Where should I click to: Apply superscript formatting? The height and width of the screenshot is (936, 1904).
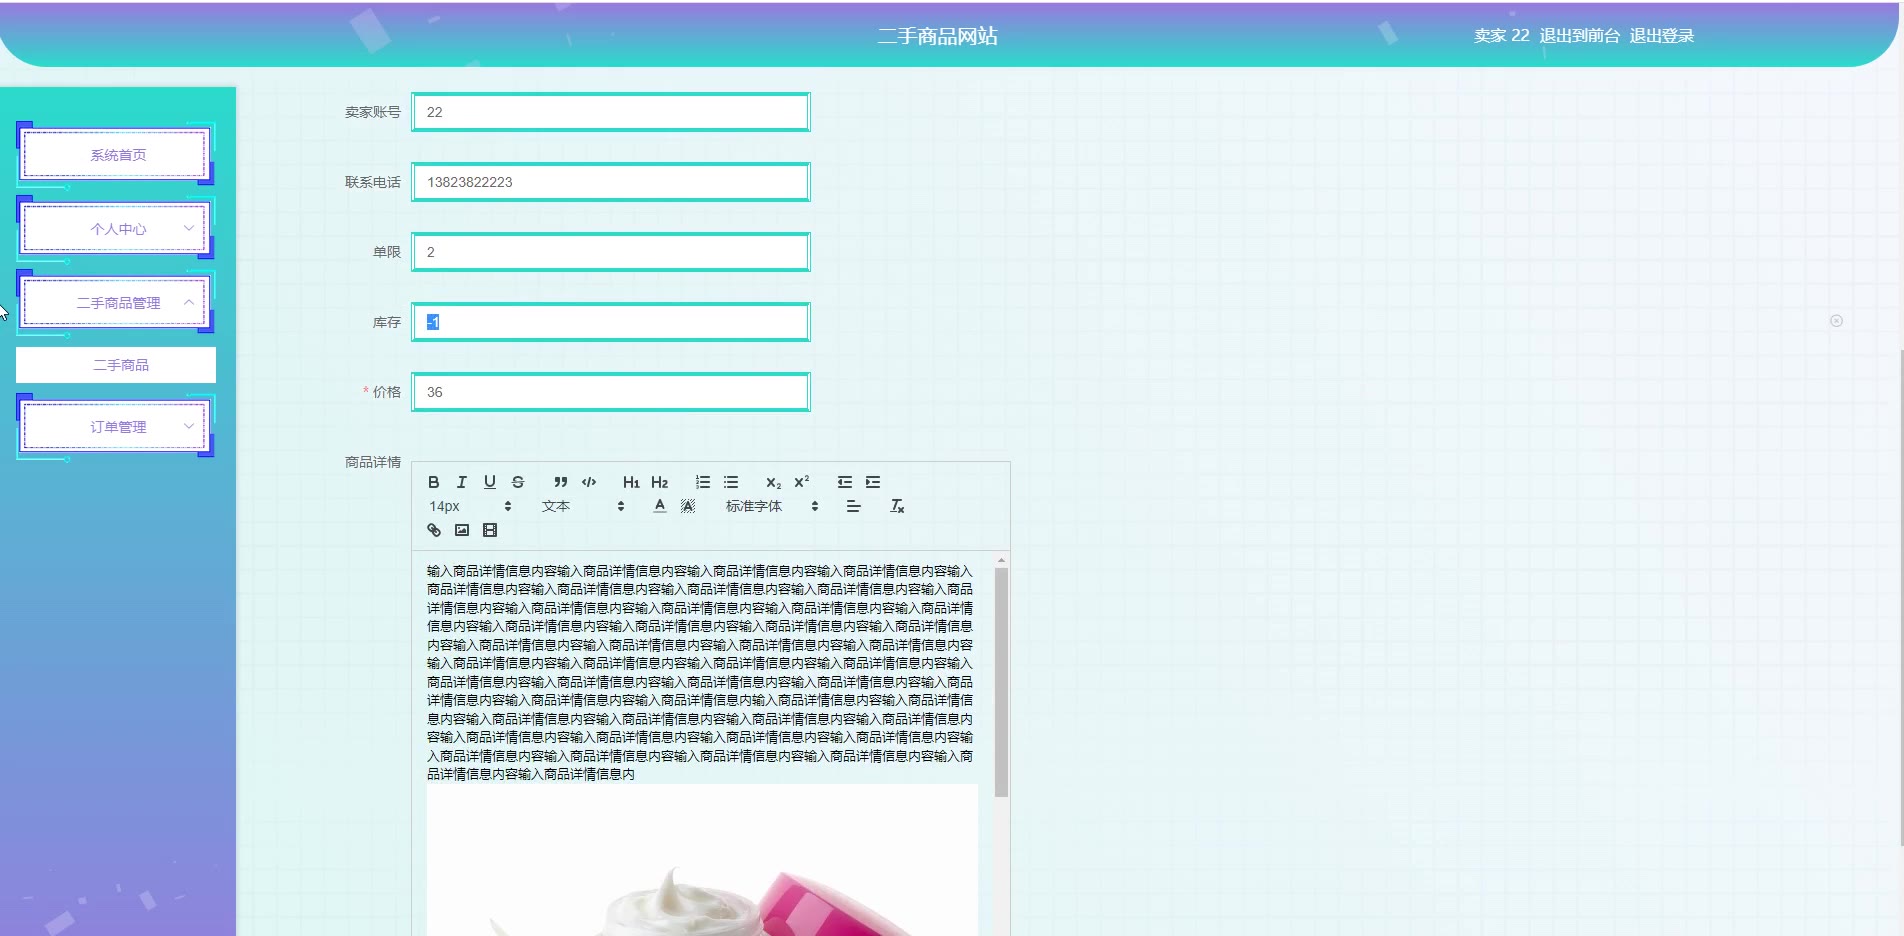click(x=801, y=482)
